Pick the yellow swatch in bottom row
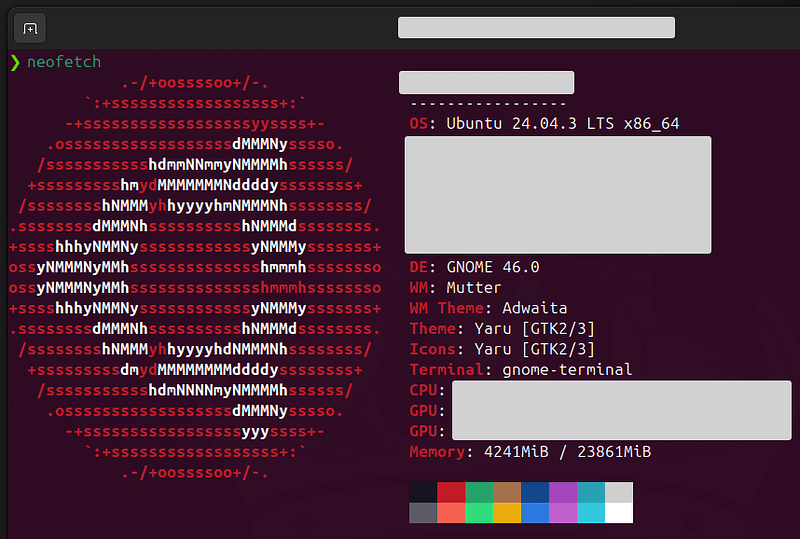The height and width of the screenshot is (539, 800). (507, 513)
